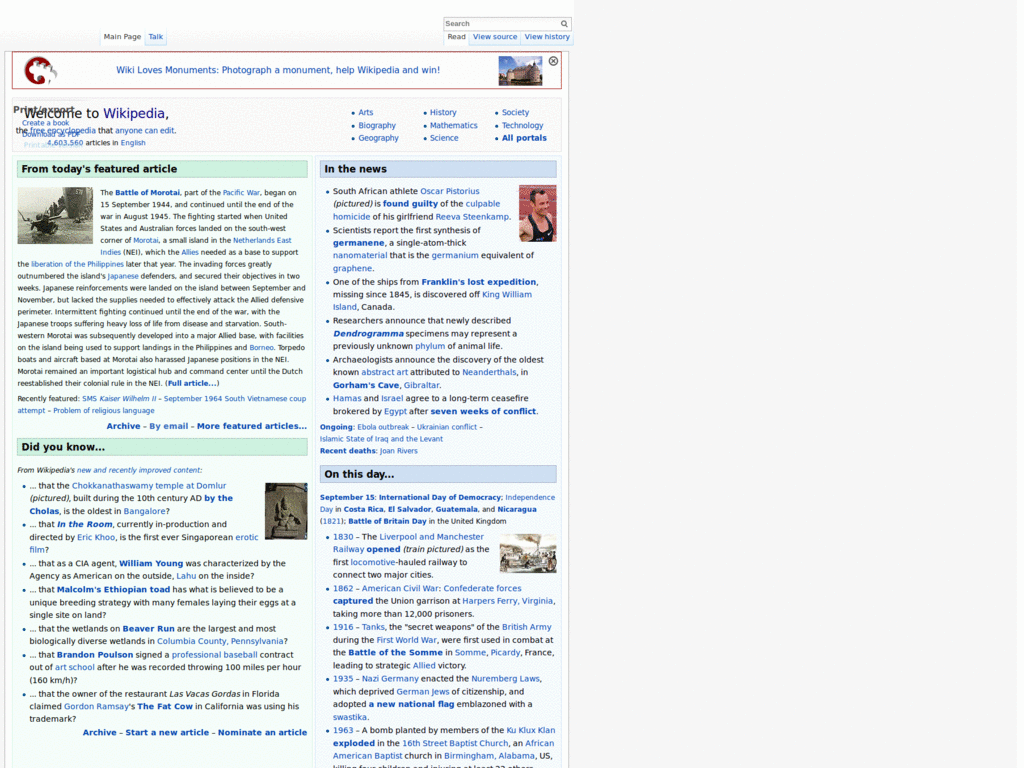Open the Netherlands East Indies link
1024x768 pixels.
262,240
